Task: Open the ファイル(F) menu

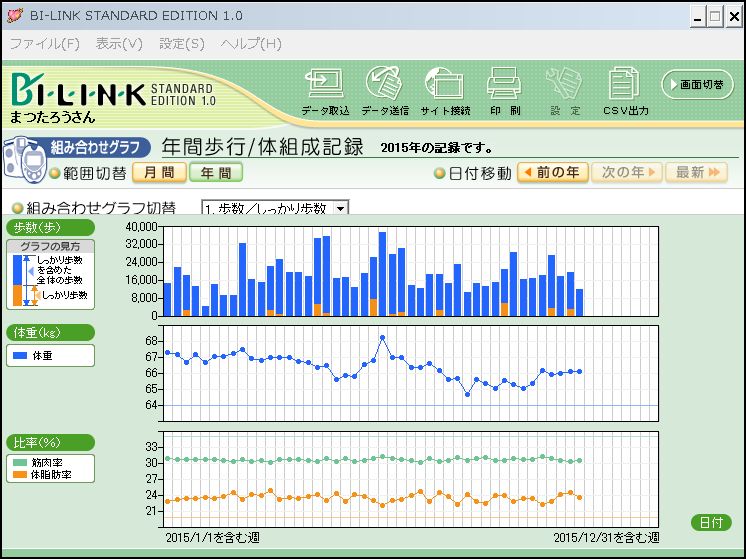Action: (44, 44)
